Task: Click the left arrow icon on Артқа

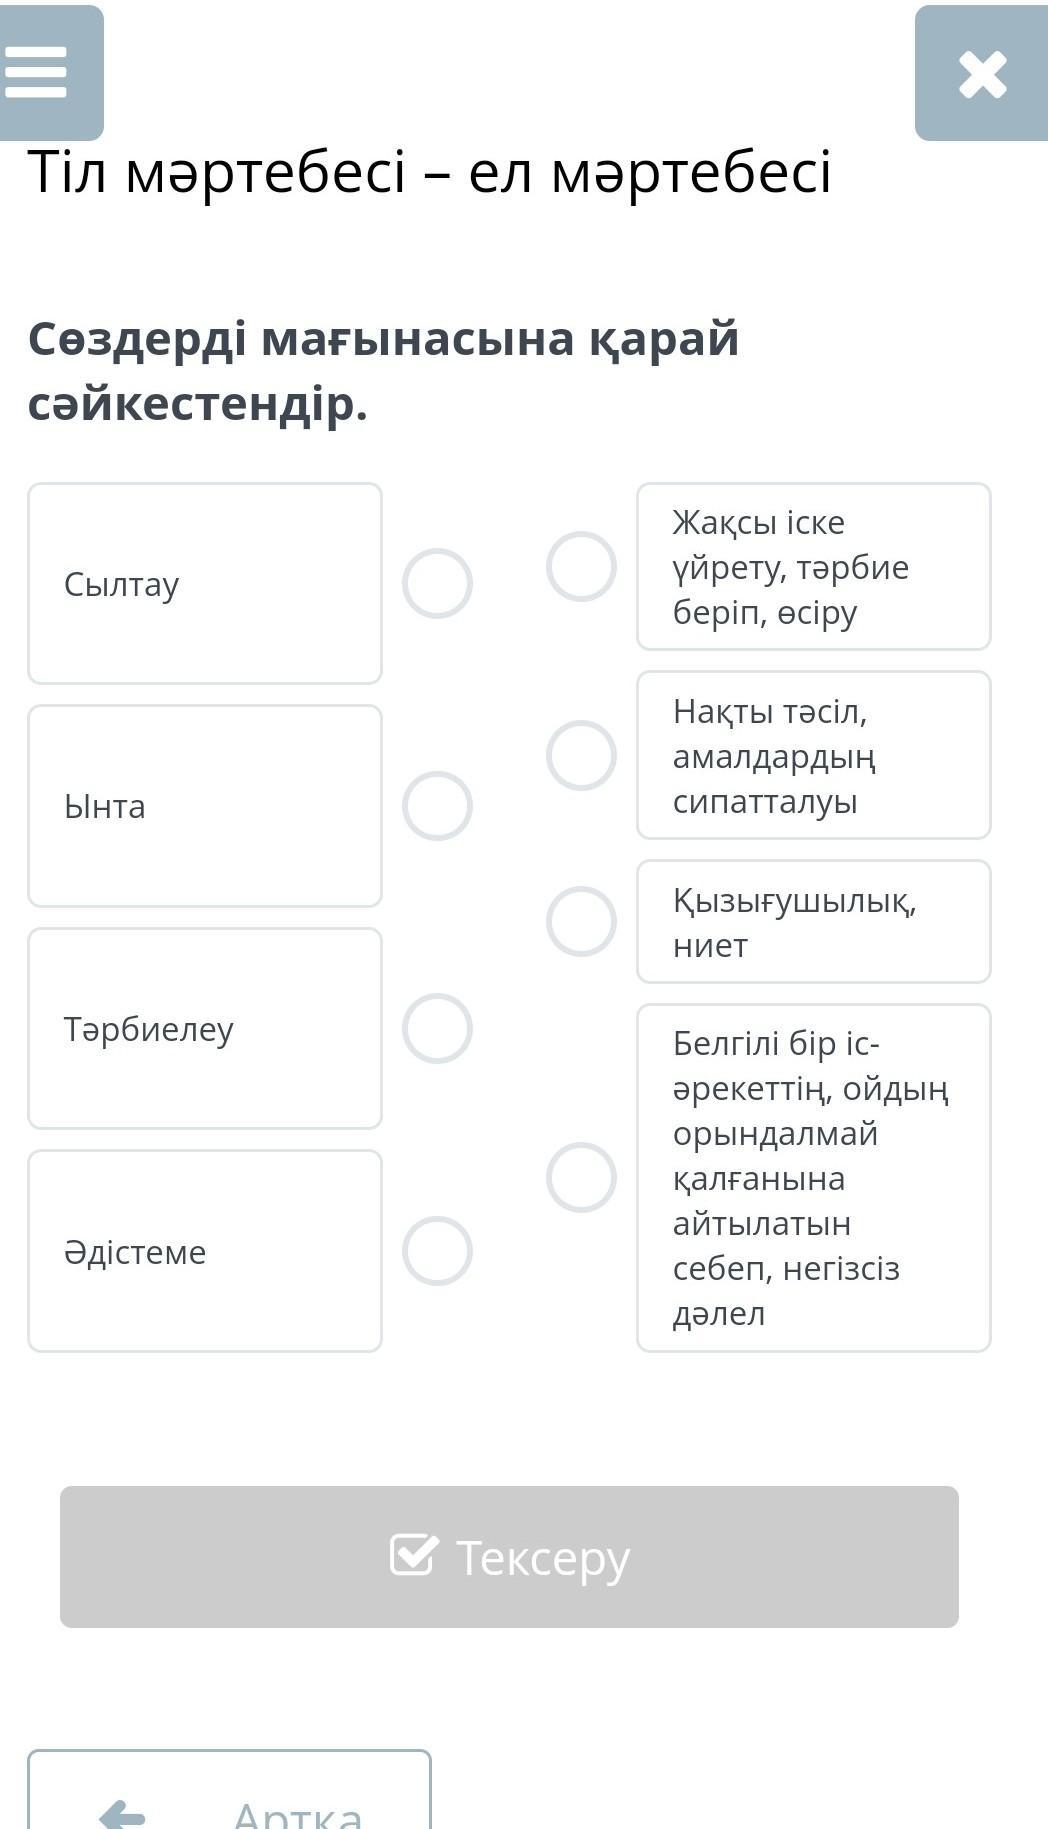Action: pyautogui.click(x=123, y=1815)
